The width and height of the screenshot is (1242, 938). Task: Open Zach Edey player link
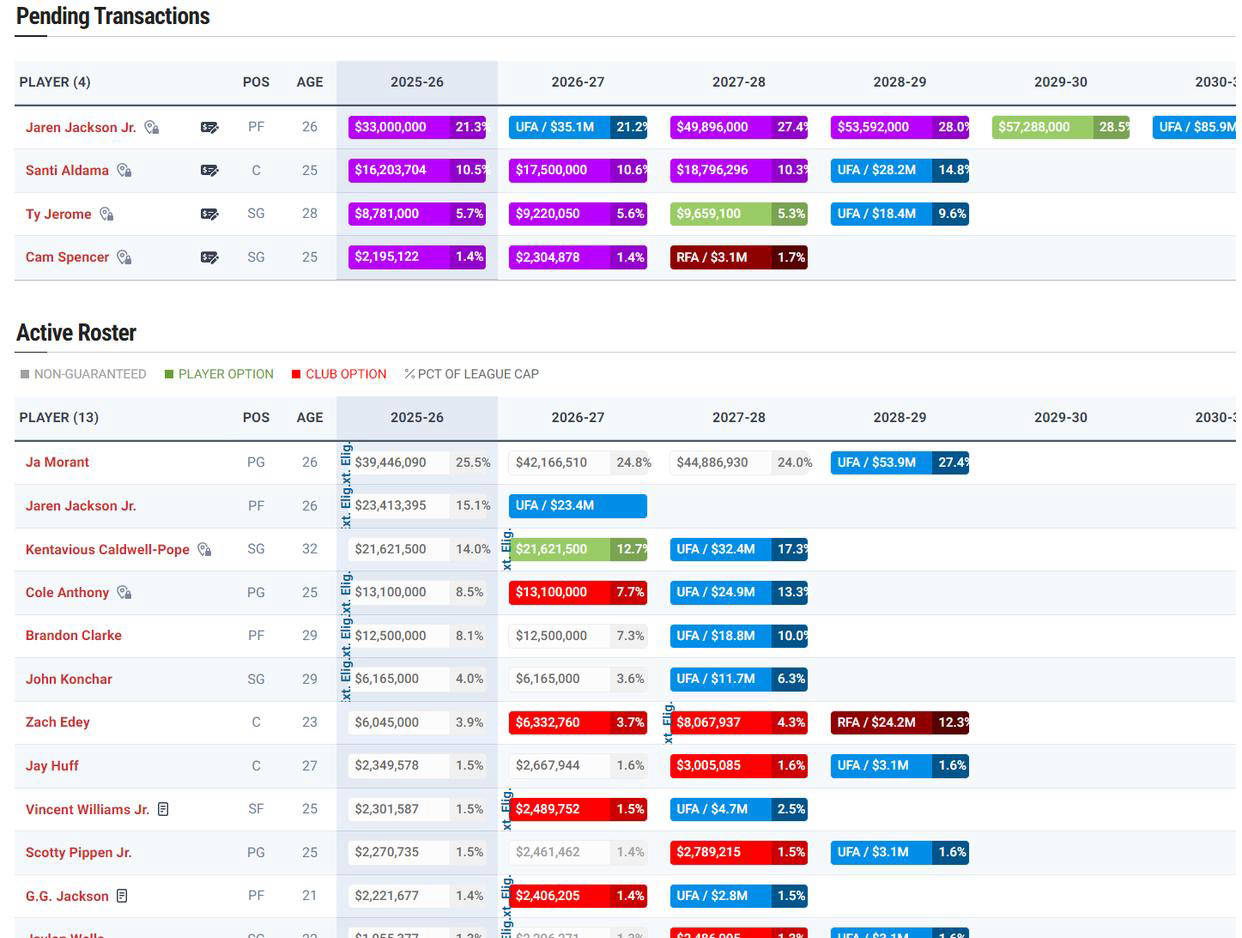[x=58, y=722]
